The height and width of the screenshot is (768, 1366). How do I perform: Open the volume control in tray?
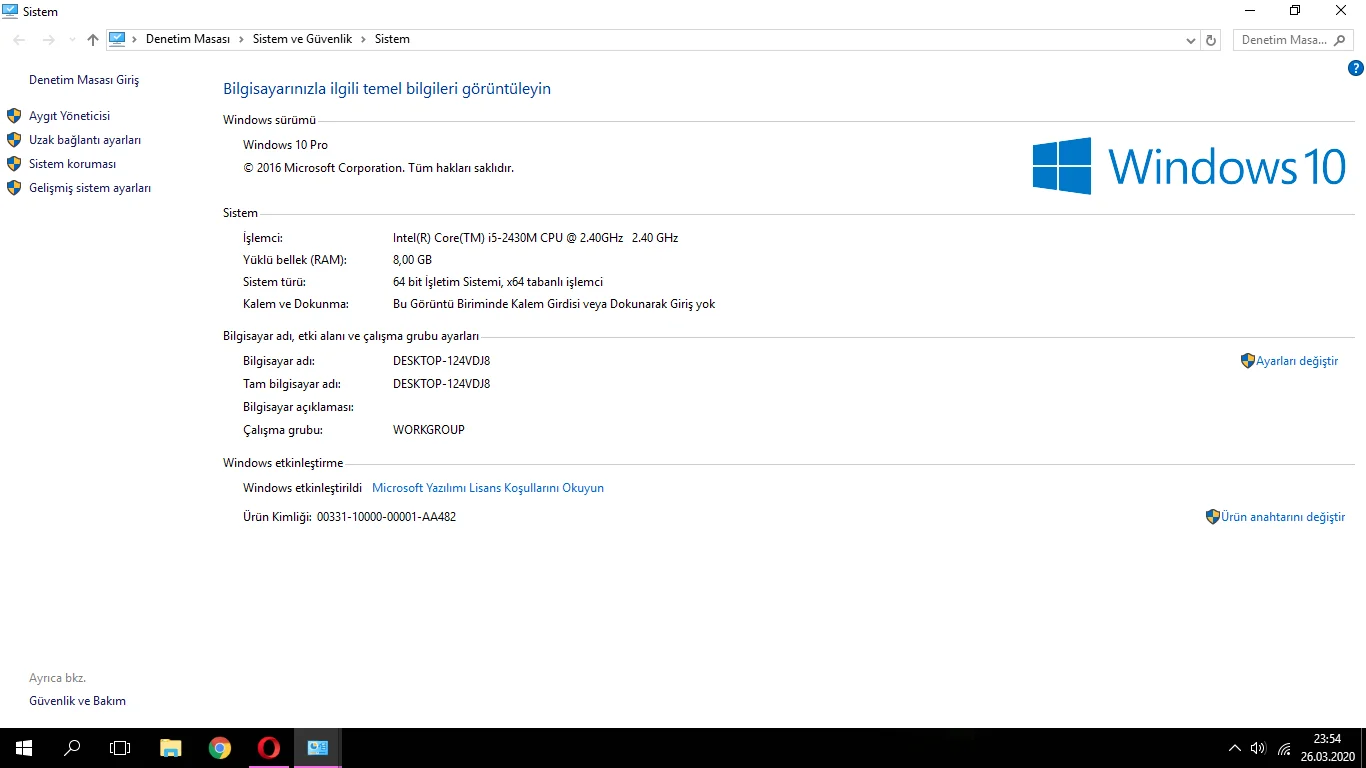[1258, 748]
